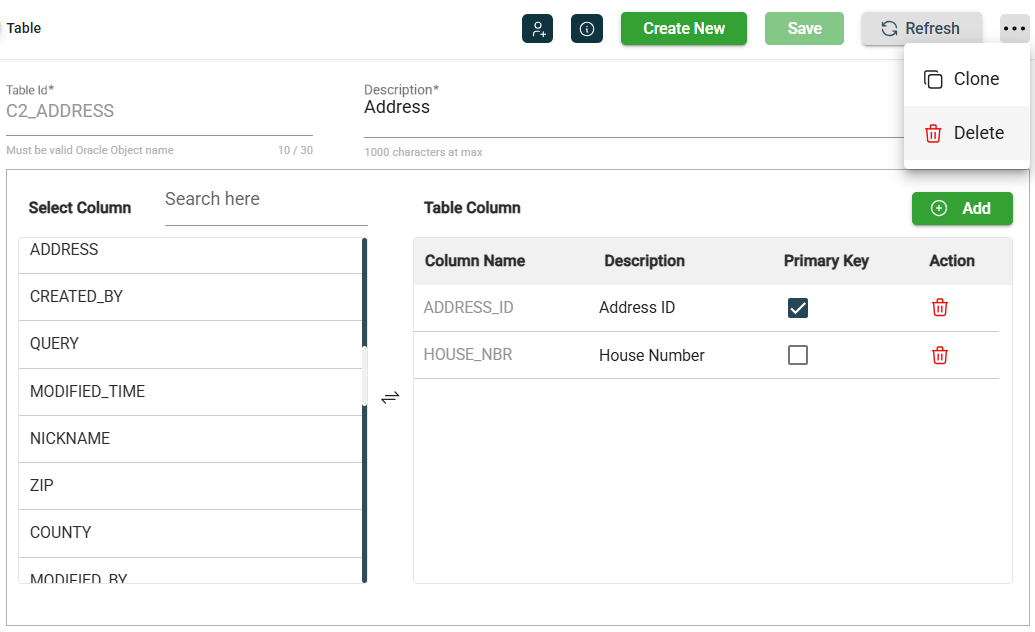Click trash icon for HOUSE_NBR row
This screenshot has width=1035, height=632.
pos(939,355)
